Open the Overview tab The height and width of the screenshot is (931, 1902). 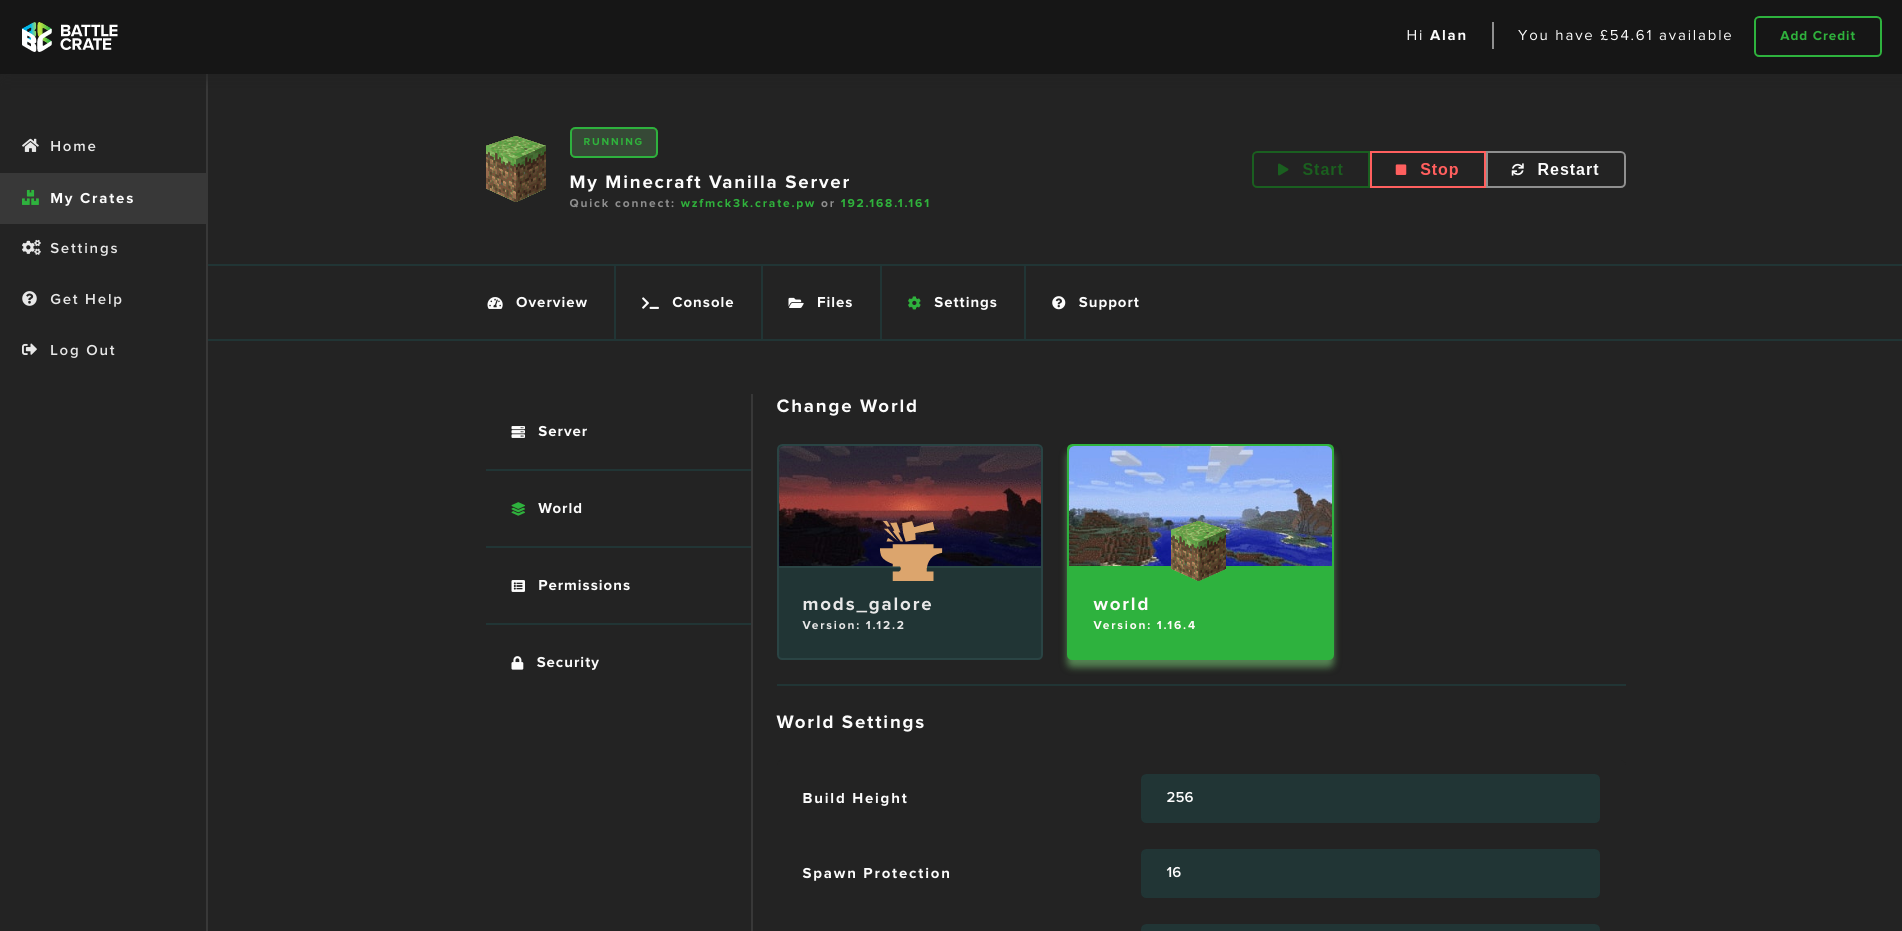click(x=538, y=303)
